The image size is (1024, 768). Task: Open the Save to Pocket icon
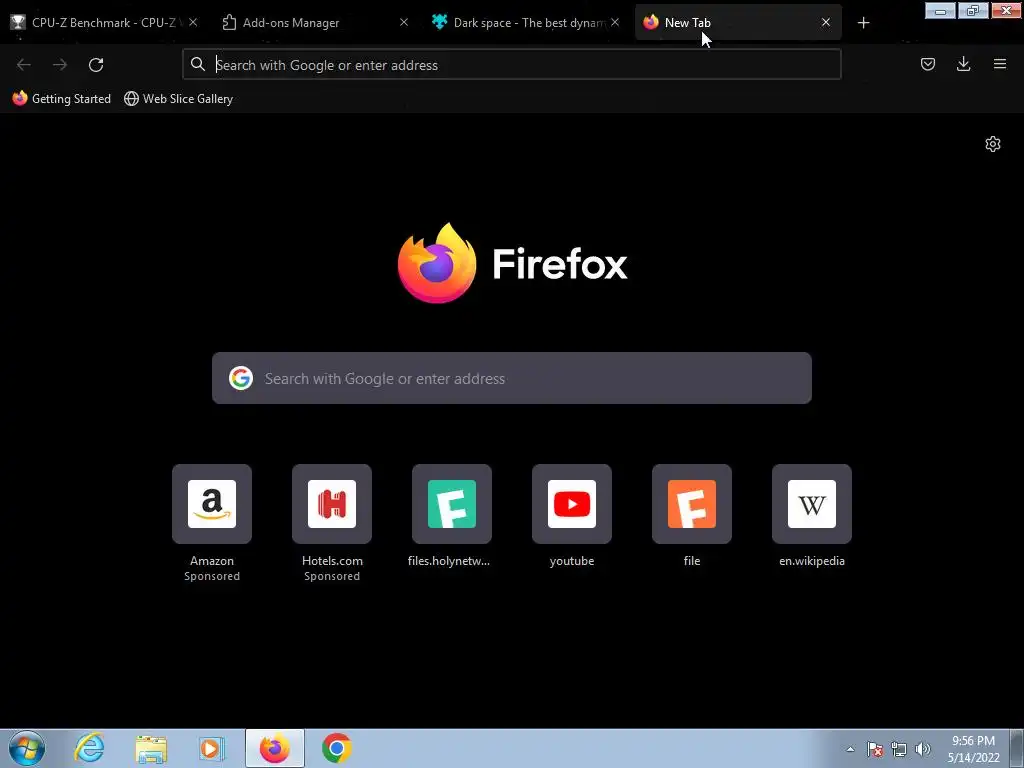point(927,64)
